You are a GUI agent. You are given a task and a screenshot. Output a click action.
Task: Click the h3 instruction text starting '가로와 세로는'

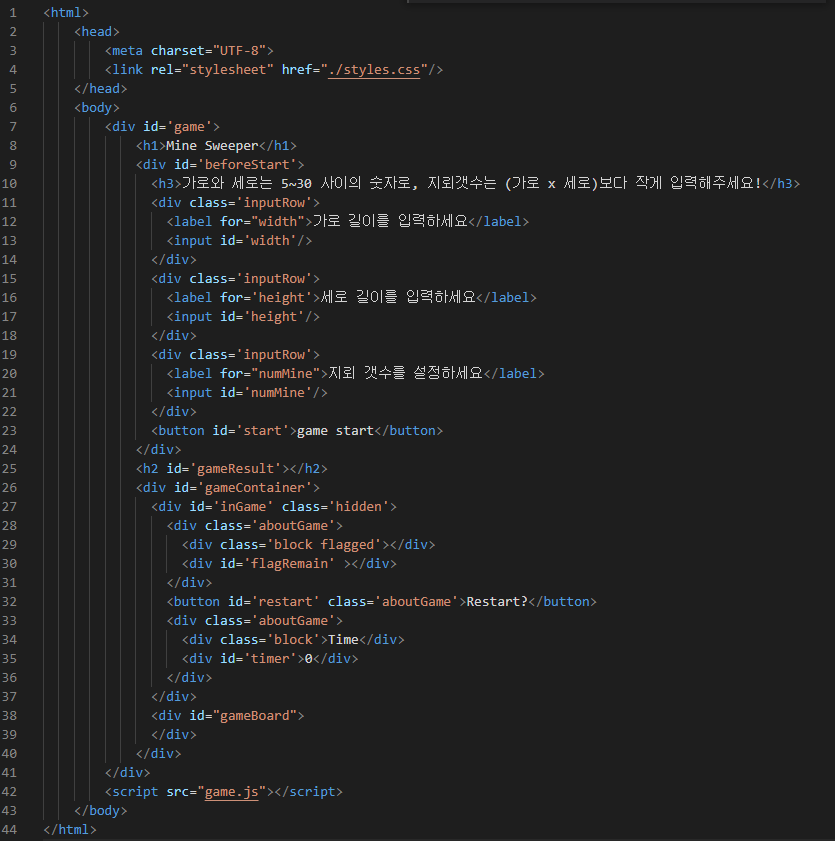pyautogui.click(x=472, y=183)
